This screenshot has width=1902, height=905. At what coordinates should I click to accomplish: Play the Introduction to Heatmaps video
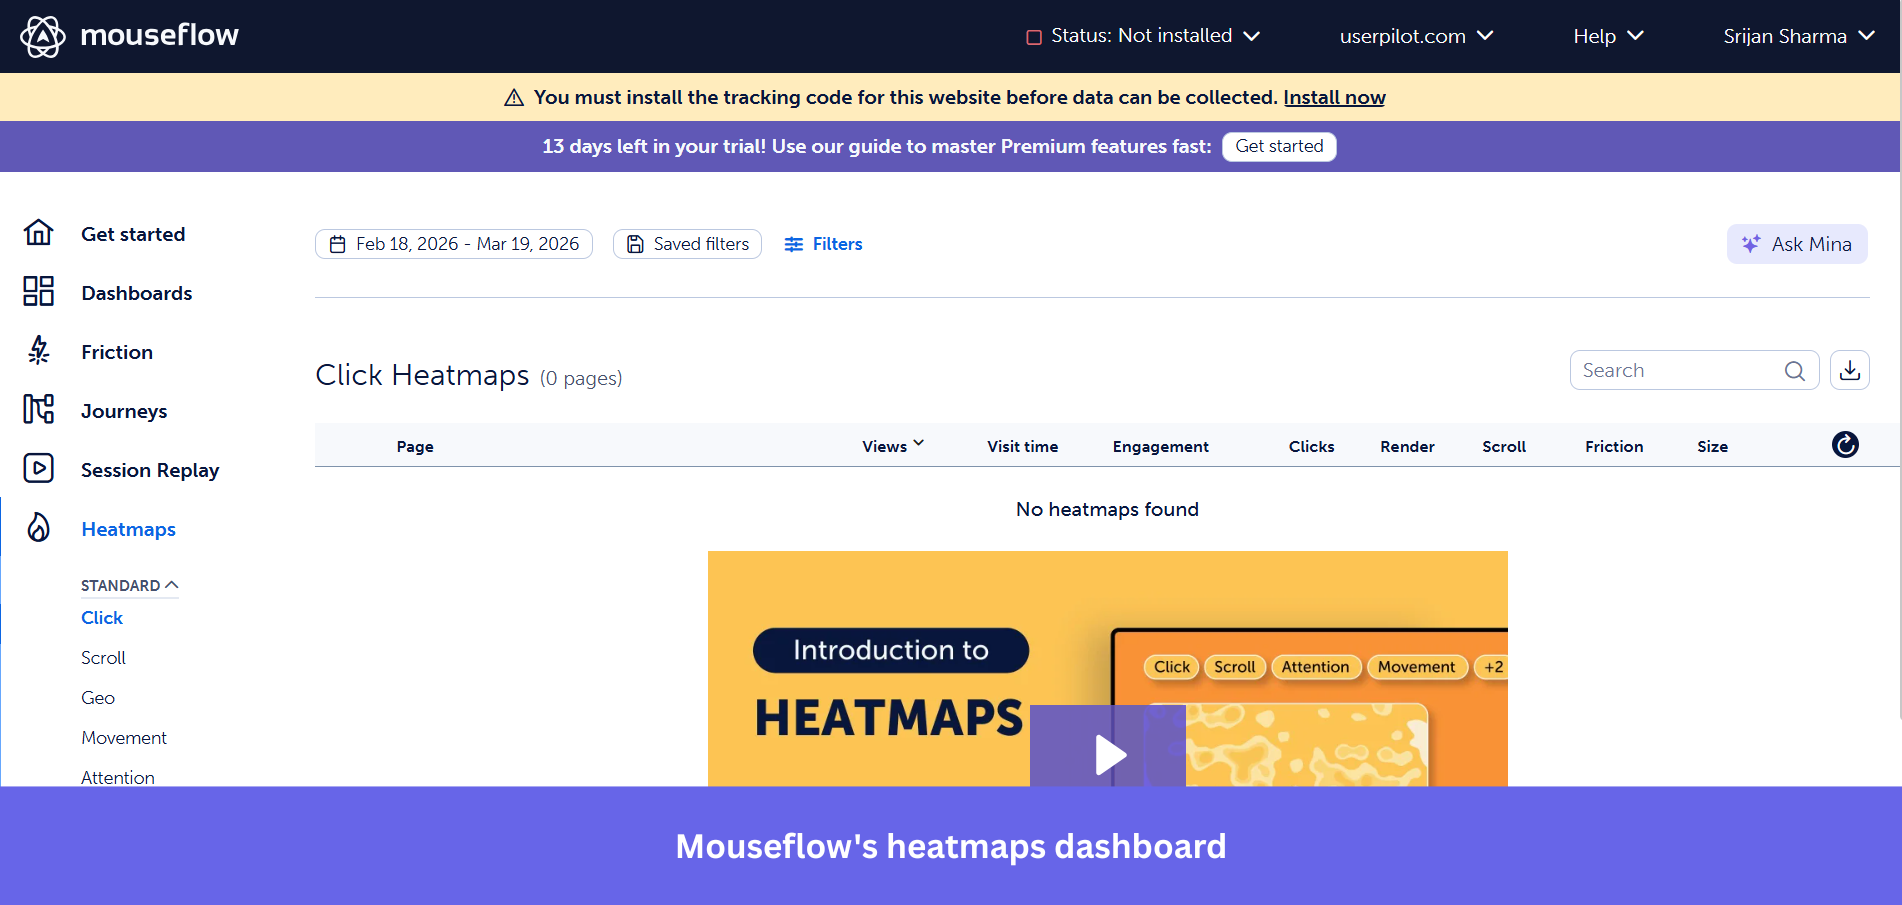point(1108,754)
